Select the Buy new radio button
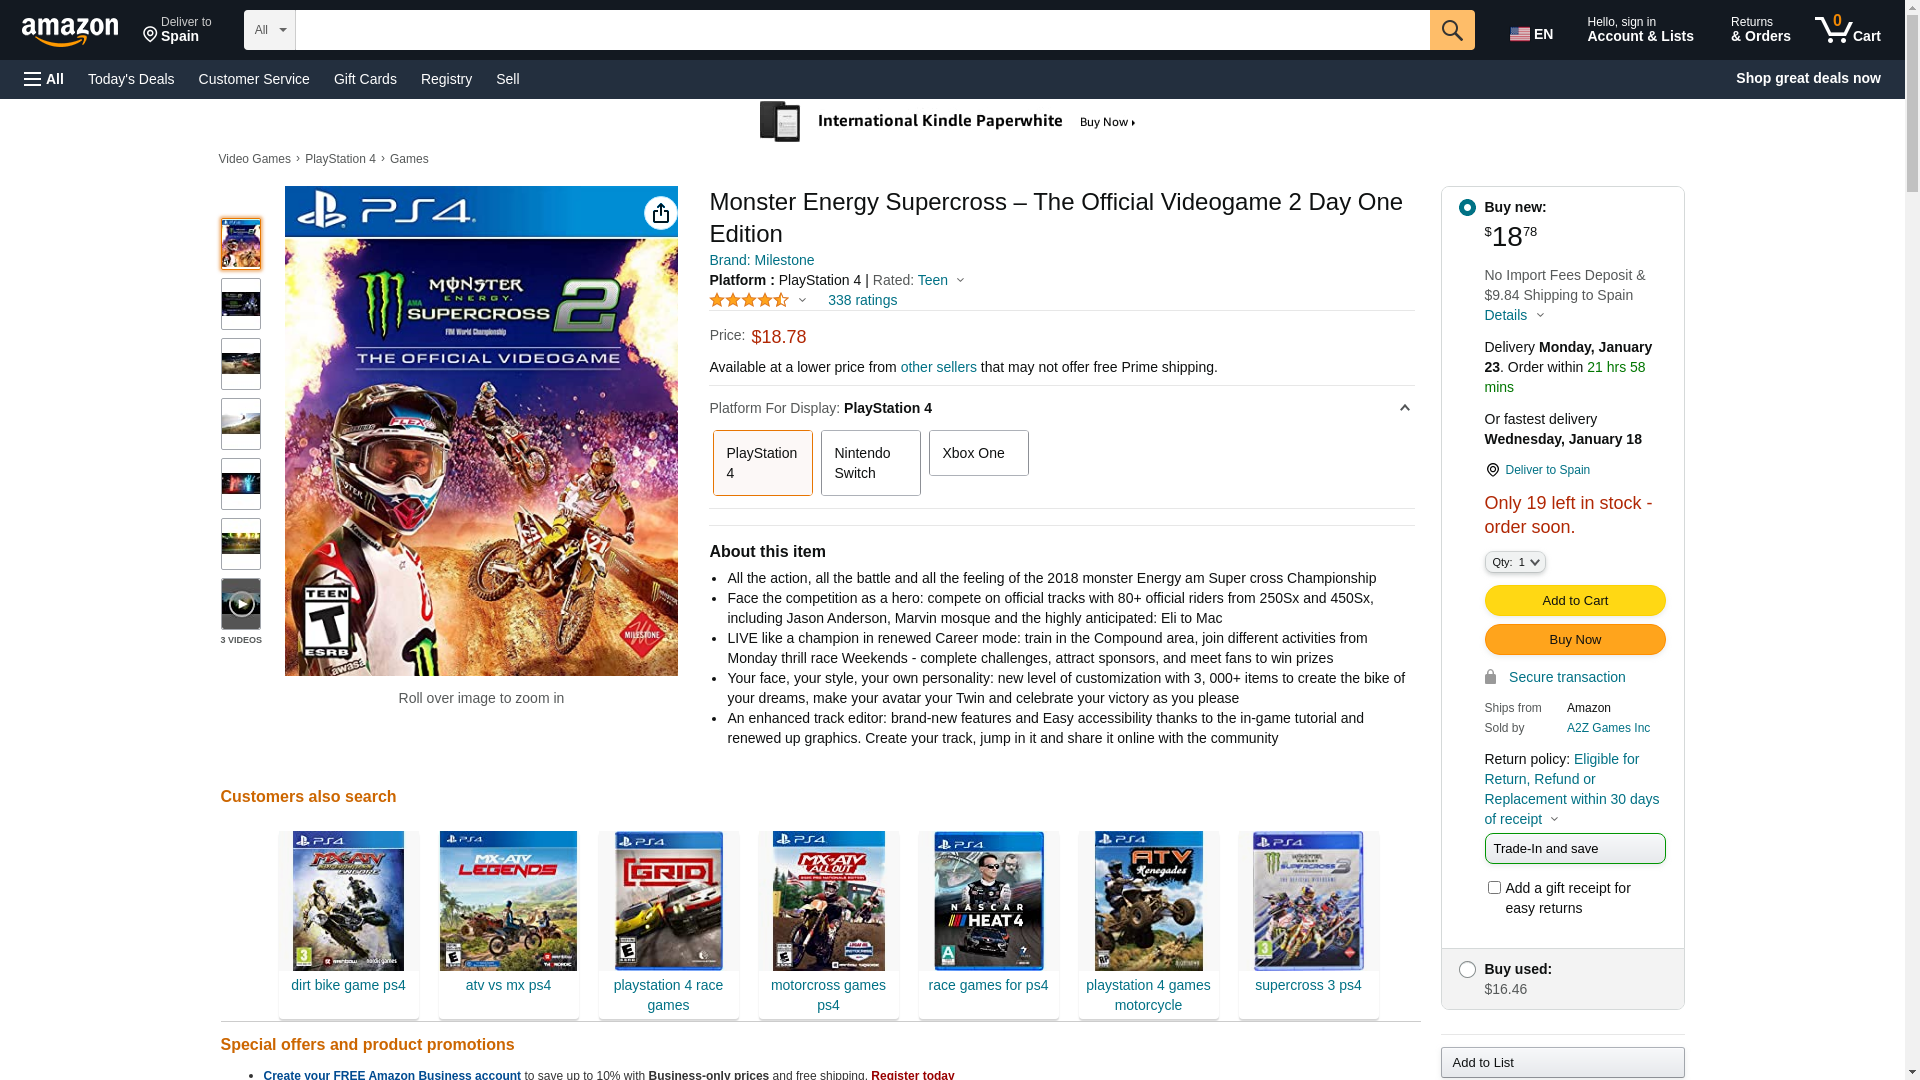 click(x=1467, y=208)
